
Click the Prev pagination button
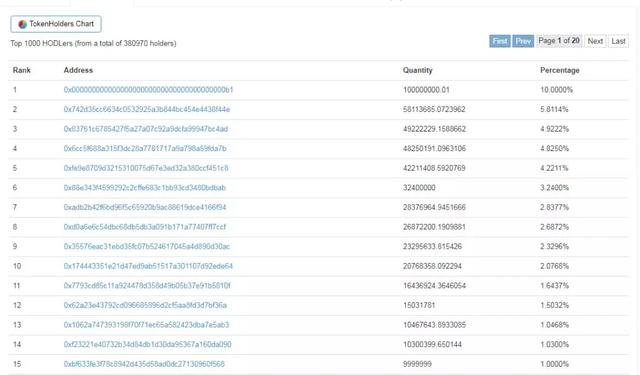point(523,41)
